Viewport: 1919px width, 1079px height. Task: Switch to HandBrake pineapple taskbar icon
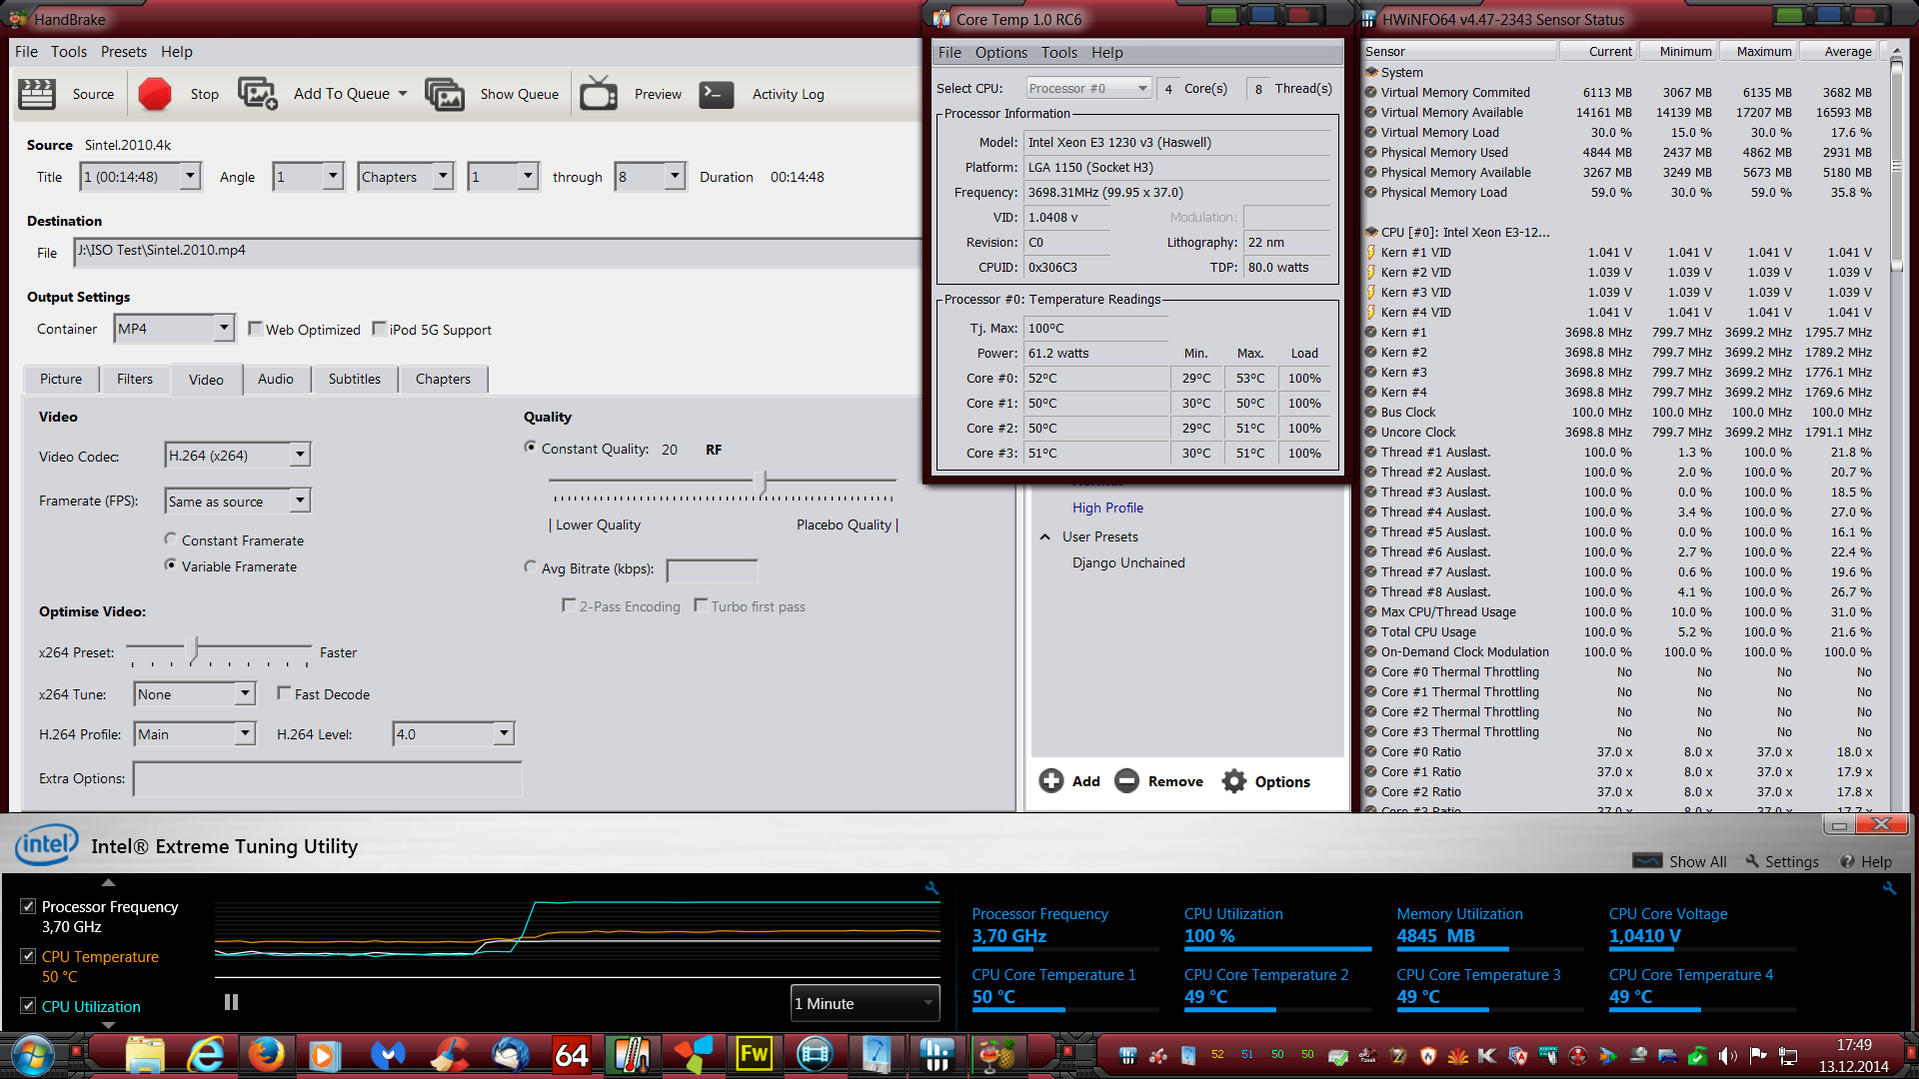(x=996, y=1055)
